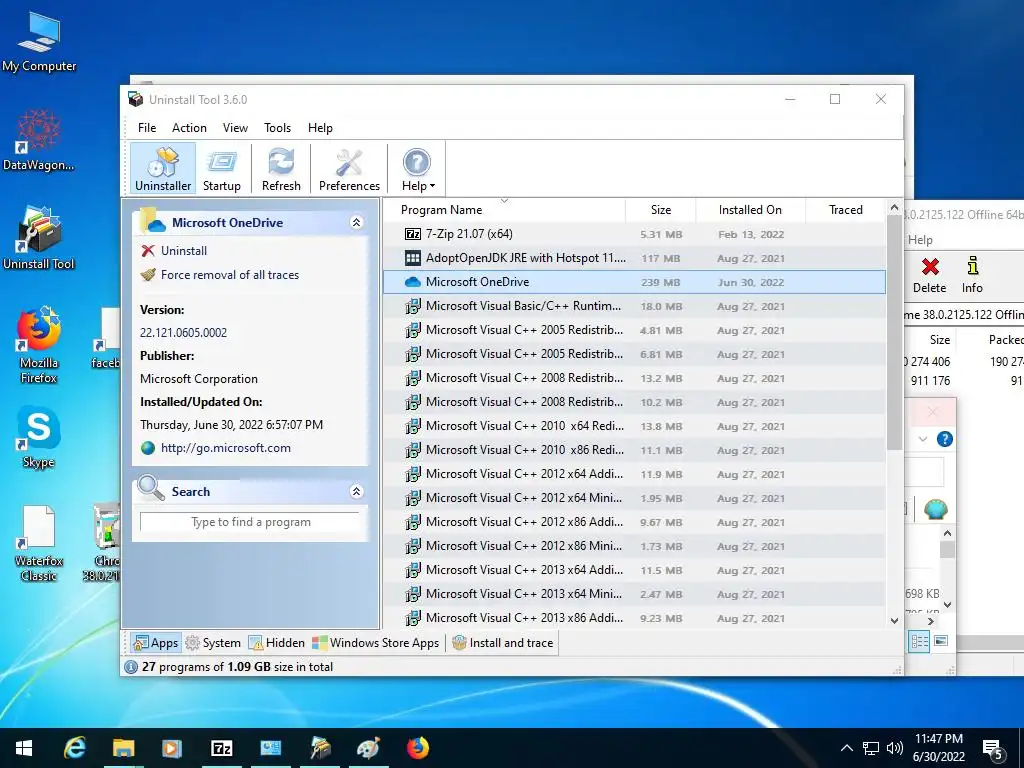Click scroll down arrow of program list

(894, 621)
